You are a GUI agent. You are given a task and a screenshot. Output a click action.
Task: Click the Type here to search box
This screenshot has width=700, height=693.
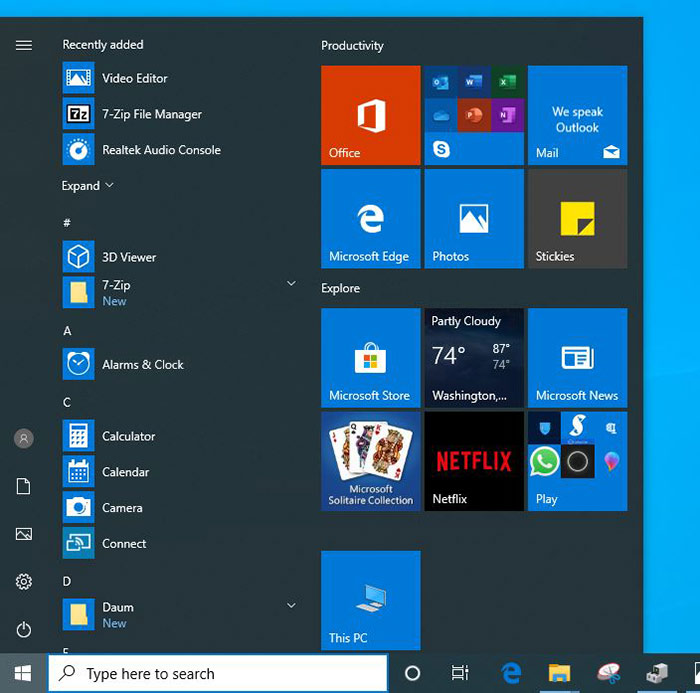tap(218, 673)
